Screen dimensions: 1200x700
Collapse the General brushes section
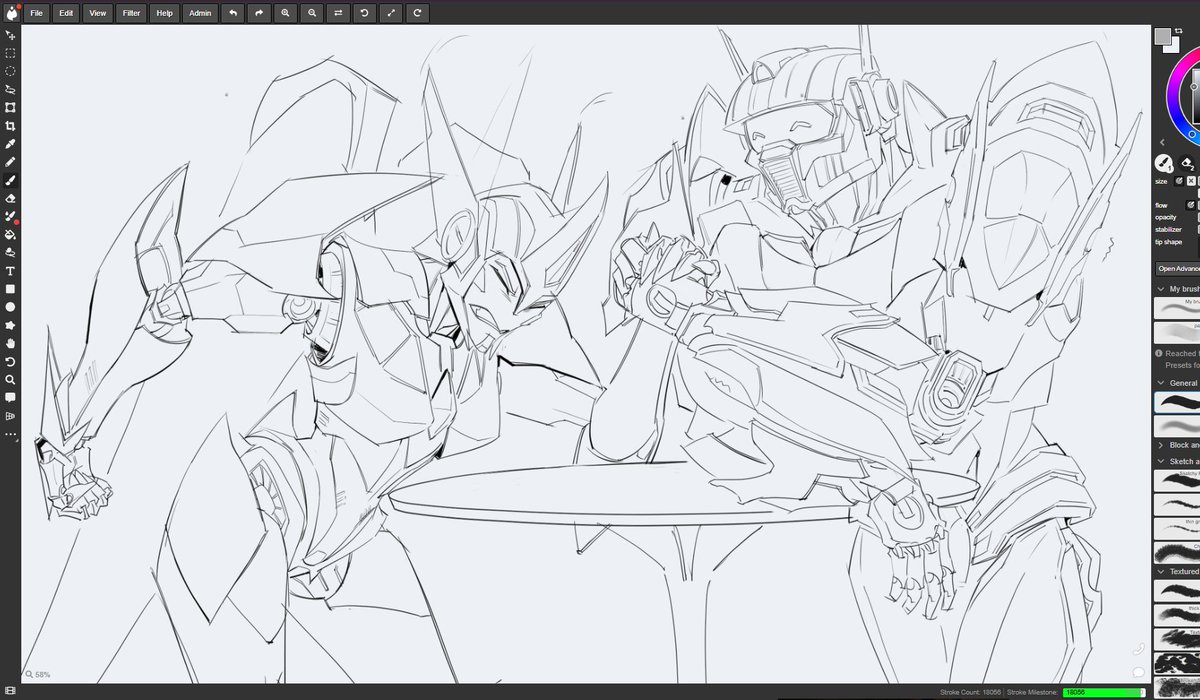point(1160,383)
